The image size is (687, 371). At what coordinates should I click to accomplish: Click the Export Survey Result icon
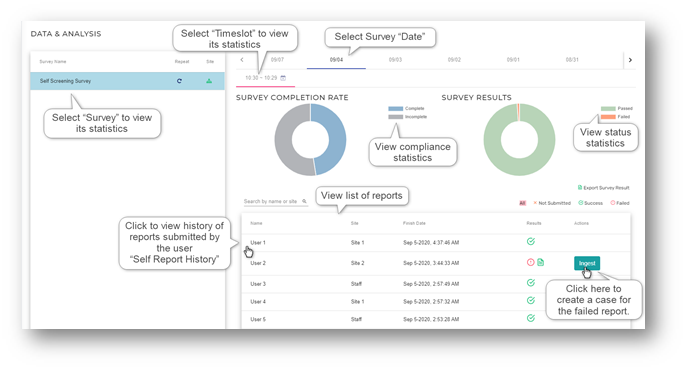tap(580, 187)
